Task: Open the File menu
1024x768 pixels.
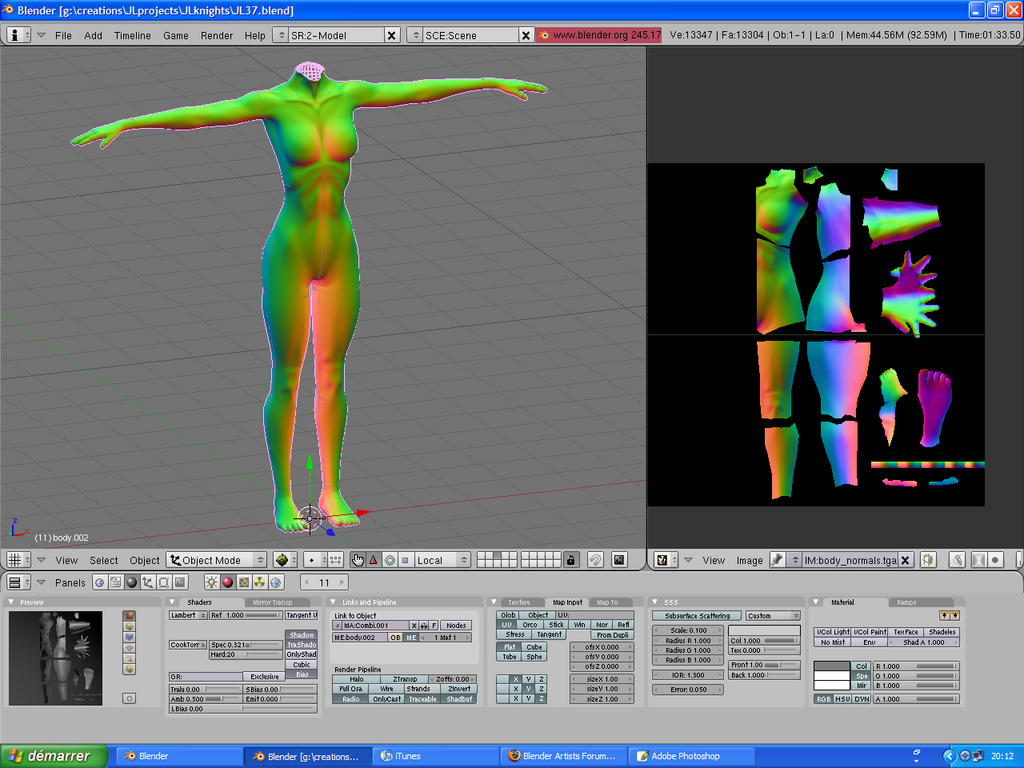Action: tap(63, 35)
